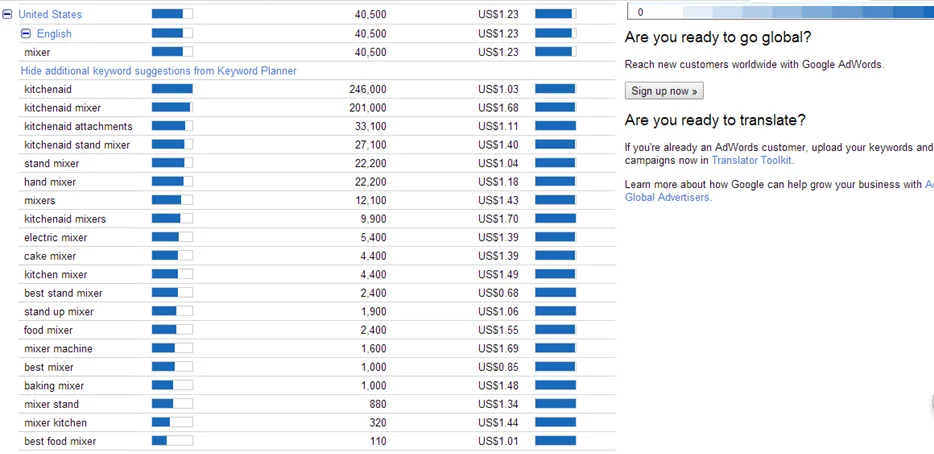Click the market-potential bar for best food mixer
This screenshot has width=934, height=454.
172,441
